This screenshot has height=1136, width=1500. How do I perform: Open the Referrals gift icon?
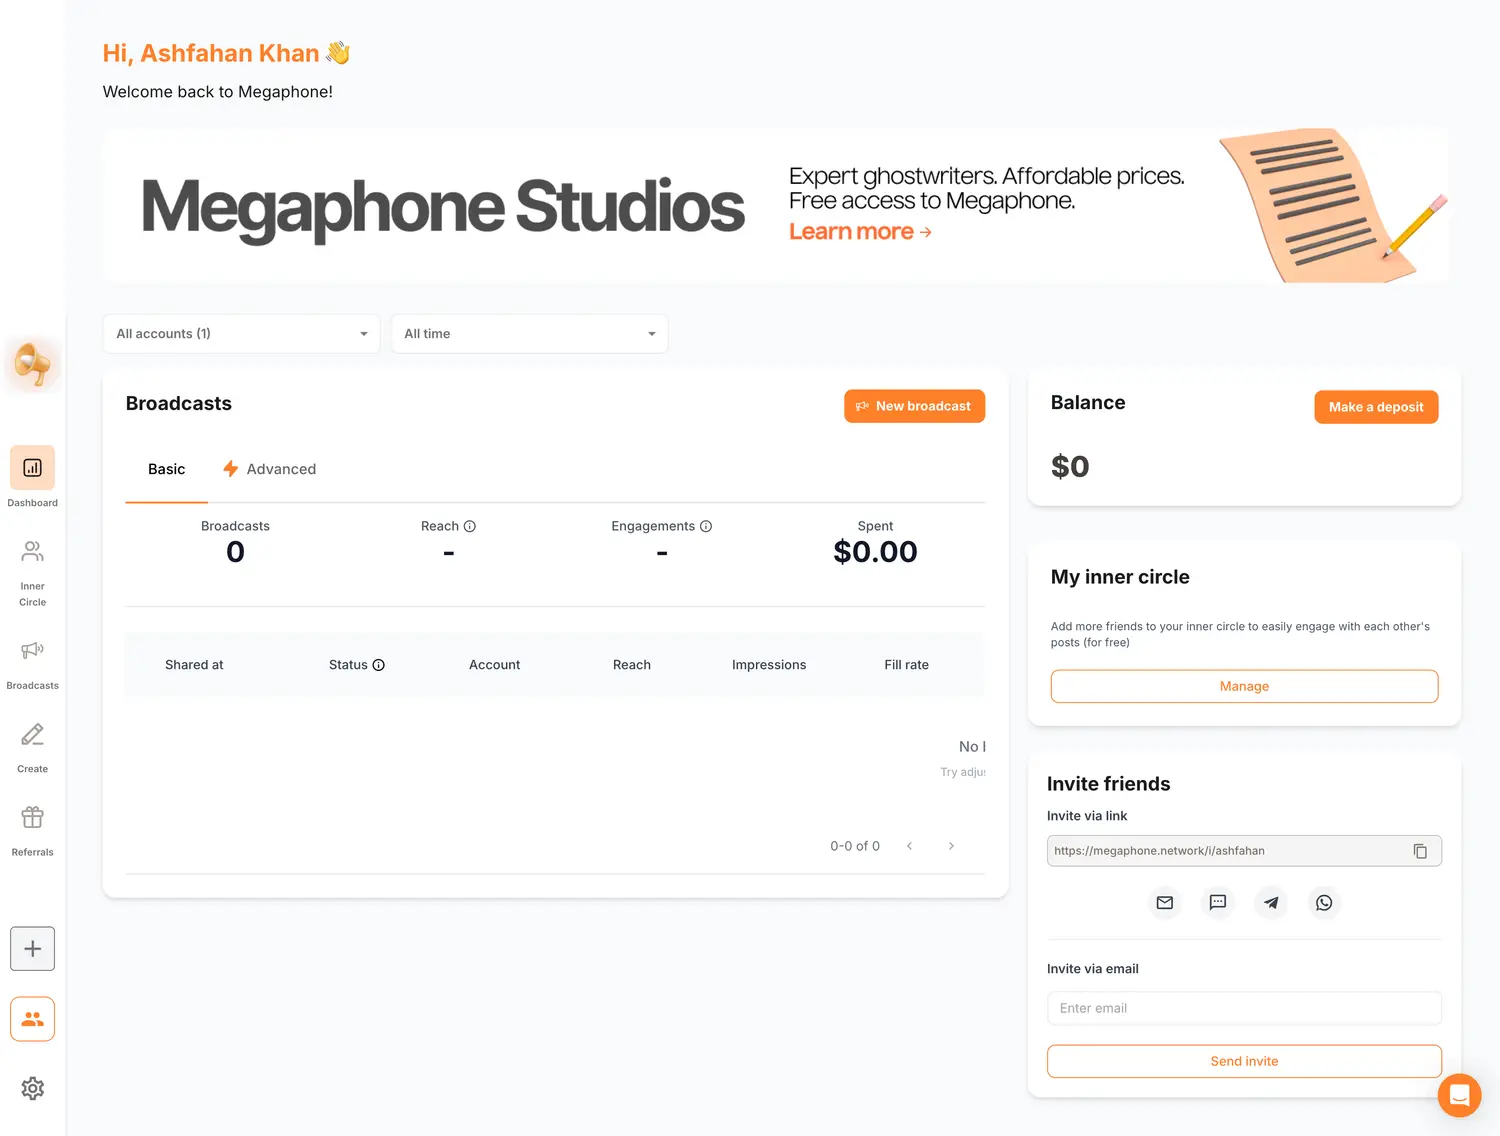pos(32,818)
